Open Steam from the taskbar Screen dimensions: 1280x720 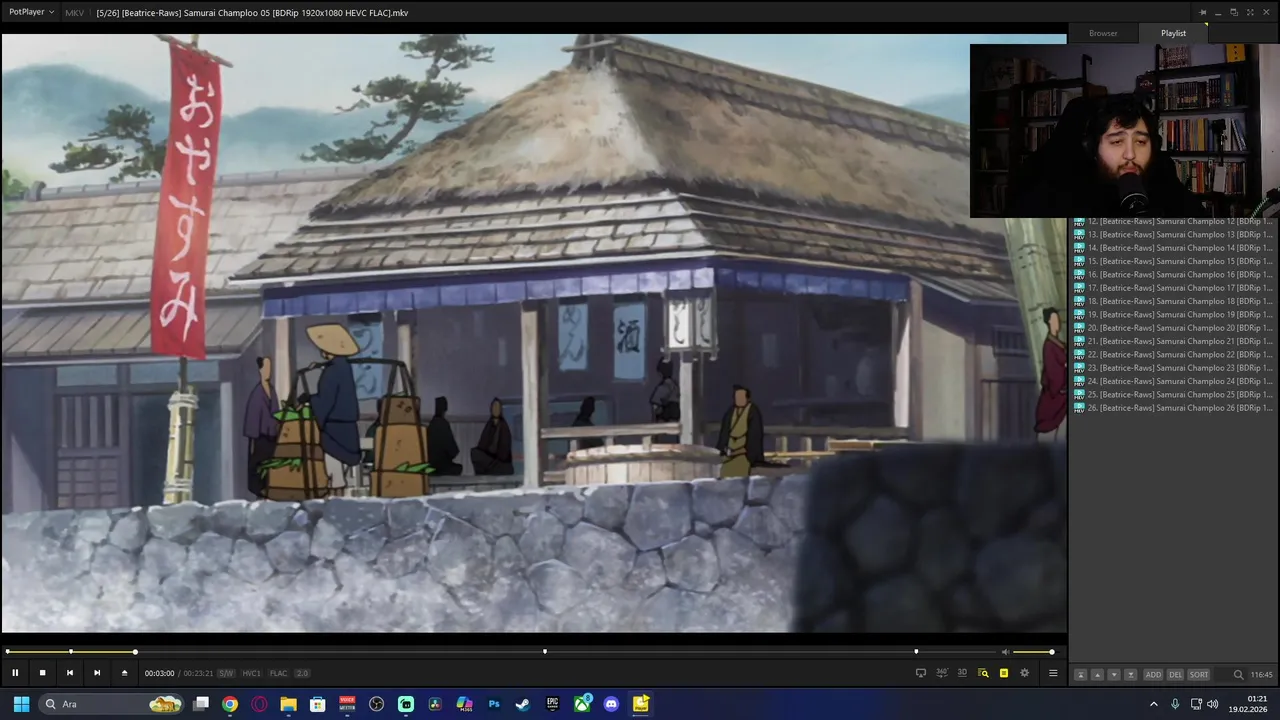pos(523,704)
